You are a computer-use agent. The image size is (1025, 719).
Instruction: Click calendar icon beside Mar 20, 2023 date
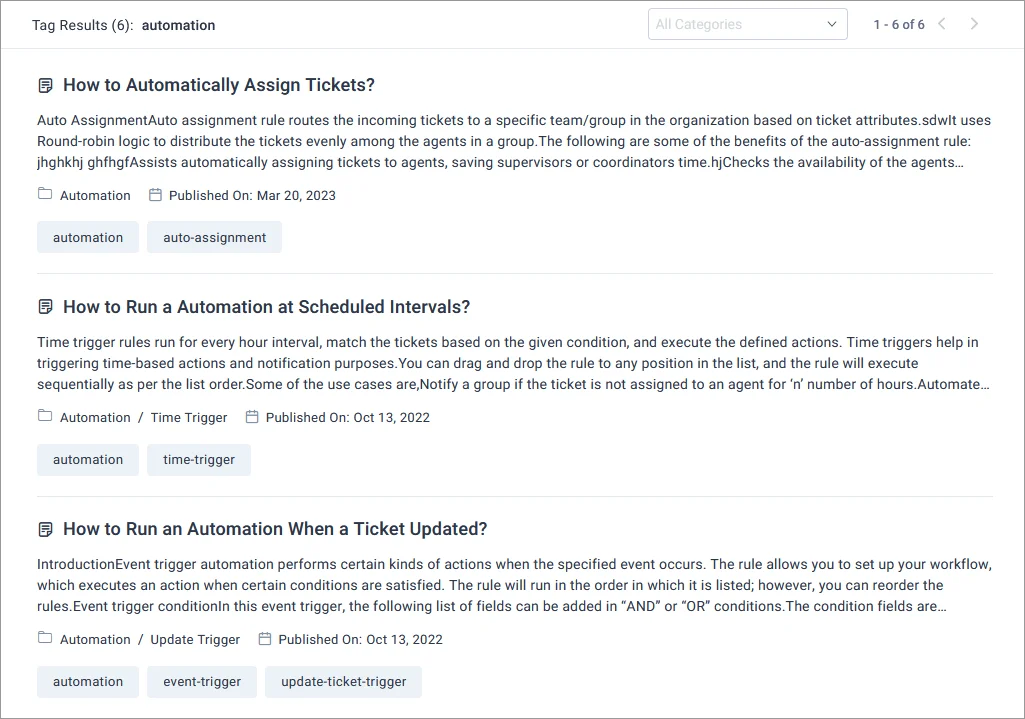click(155, 195)
